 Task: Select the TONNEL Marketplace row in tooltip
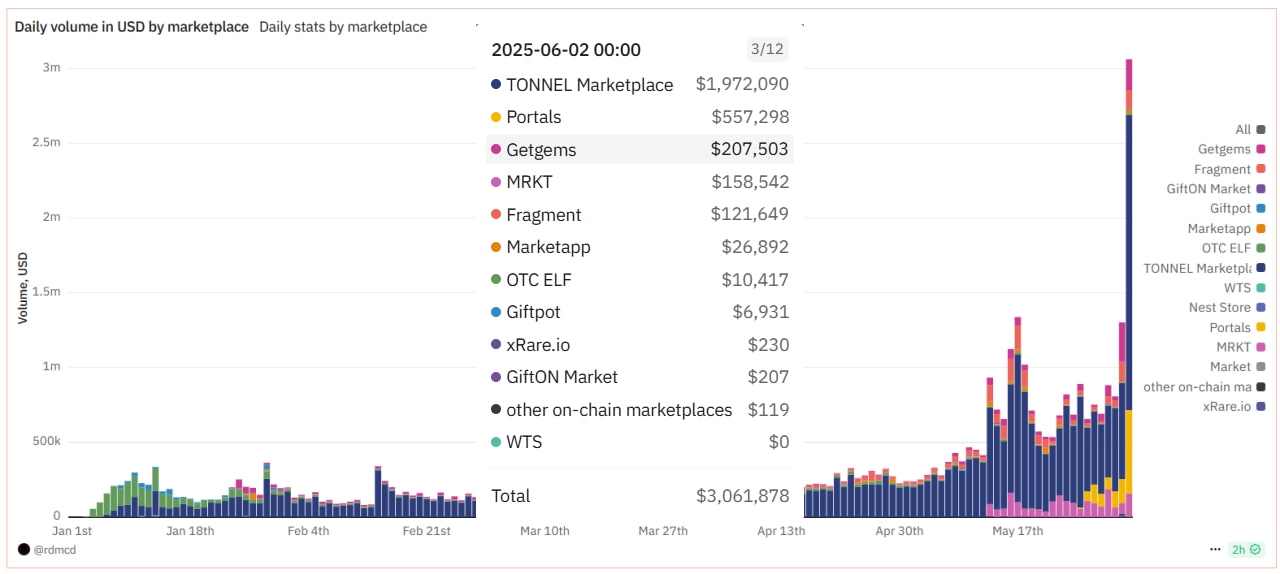640,85
